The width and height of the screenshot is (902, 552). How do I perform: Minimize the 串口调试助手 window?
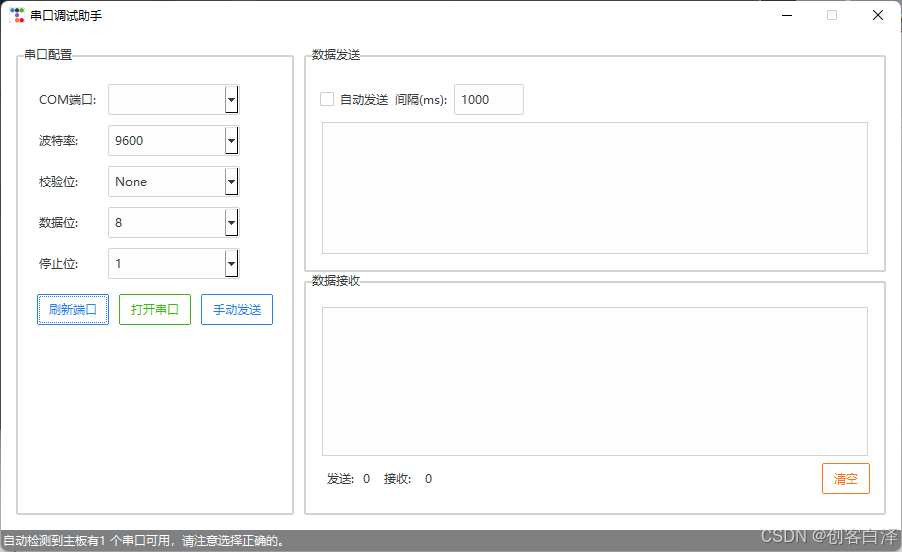pos(787,16)
